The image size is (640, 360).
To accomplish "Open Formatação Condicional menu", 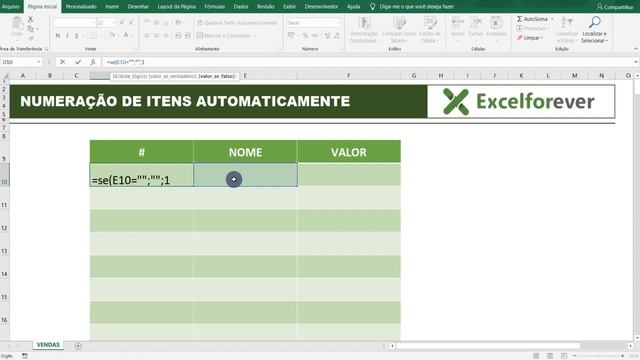I will point(364,30).
